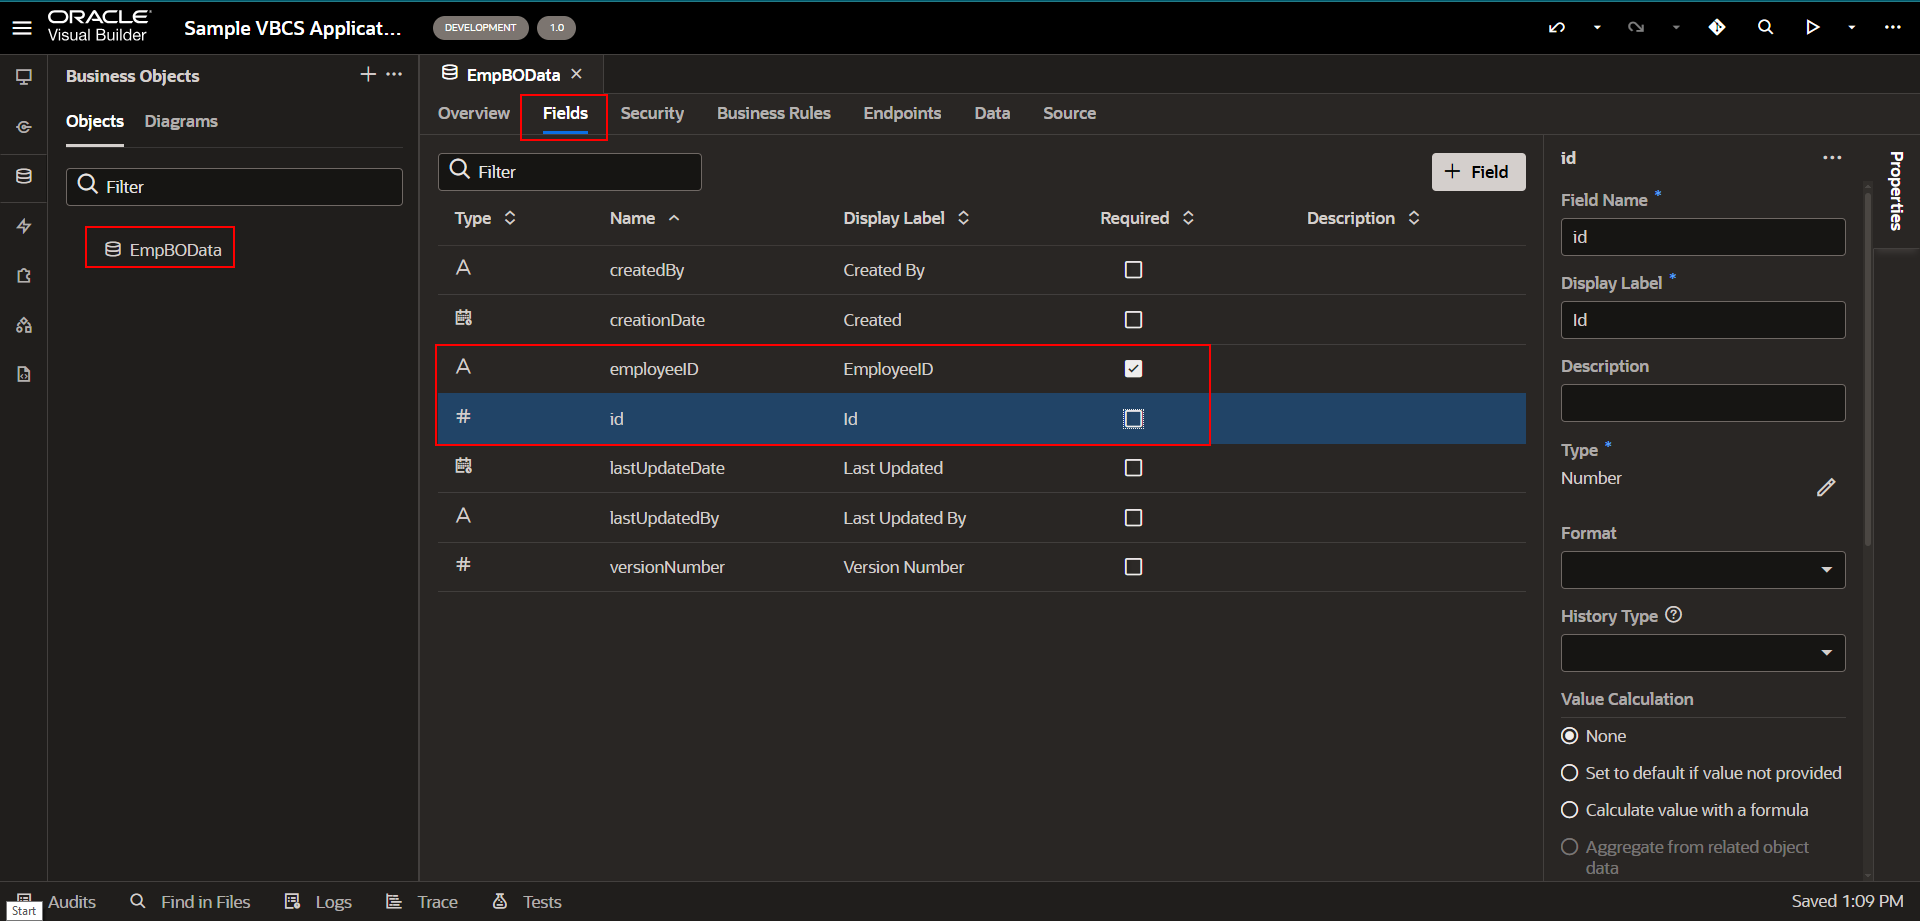1920x921 pixels.
Task: Toggle Required checkbox for createdBy
Action: [x=1133, y=270]
